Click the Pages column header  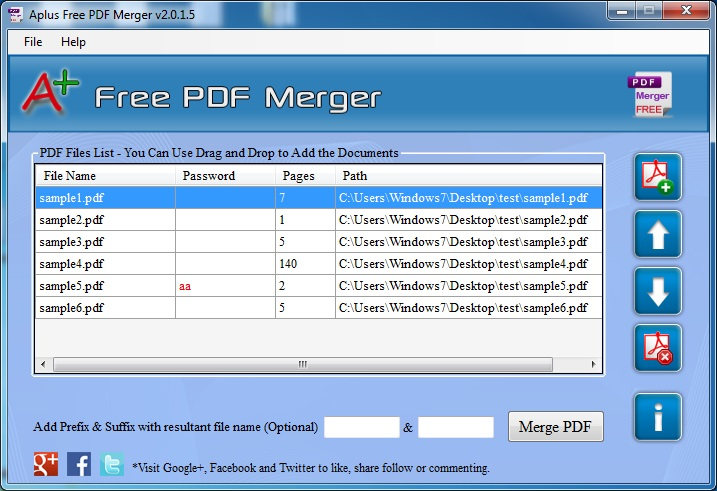click(x=305, y=176)
